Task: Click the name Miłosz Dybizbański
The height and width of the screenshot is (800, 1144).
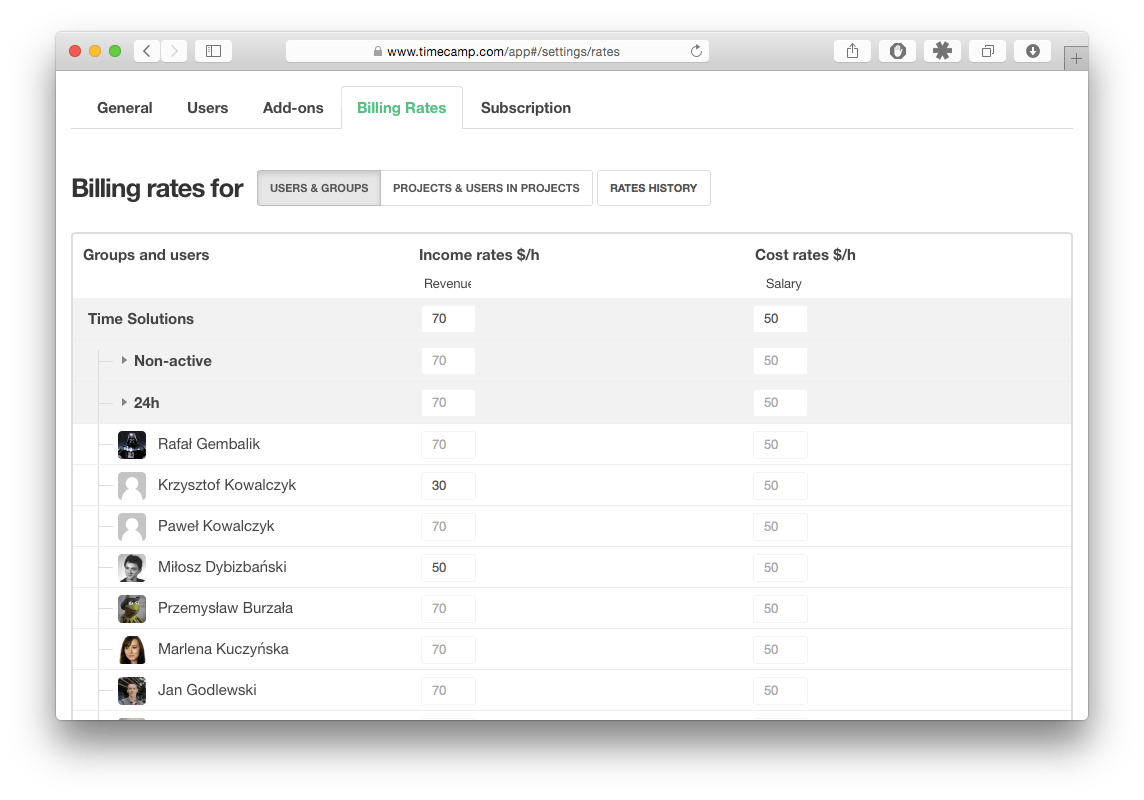Action: coord(222,567)
